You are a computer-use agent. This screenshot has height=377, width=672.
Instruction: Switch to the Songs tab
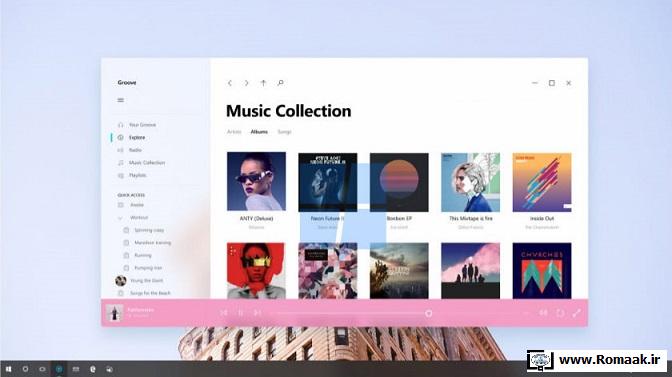tap(284, 132)
